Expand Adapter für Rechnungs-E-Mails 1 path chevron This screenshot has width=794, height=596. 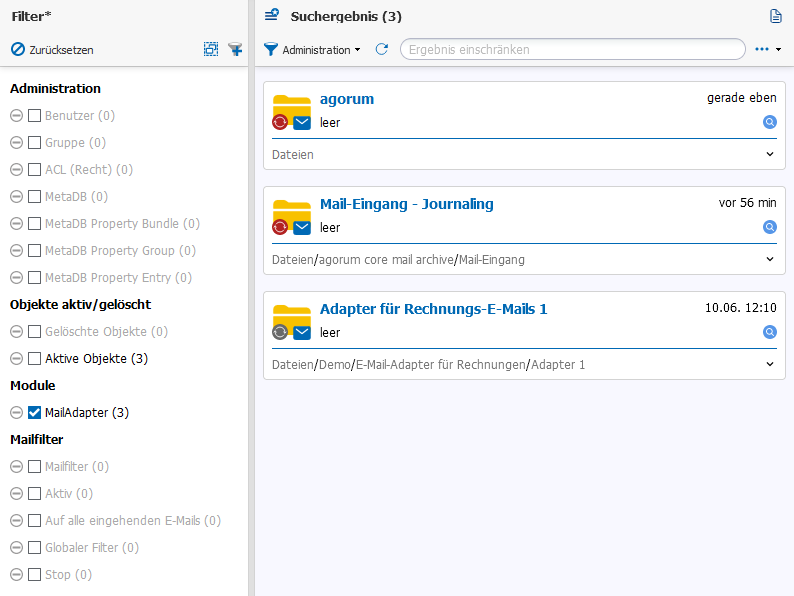coord(770,364)
